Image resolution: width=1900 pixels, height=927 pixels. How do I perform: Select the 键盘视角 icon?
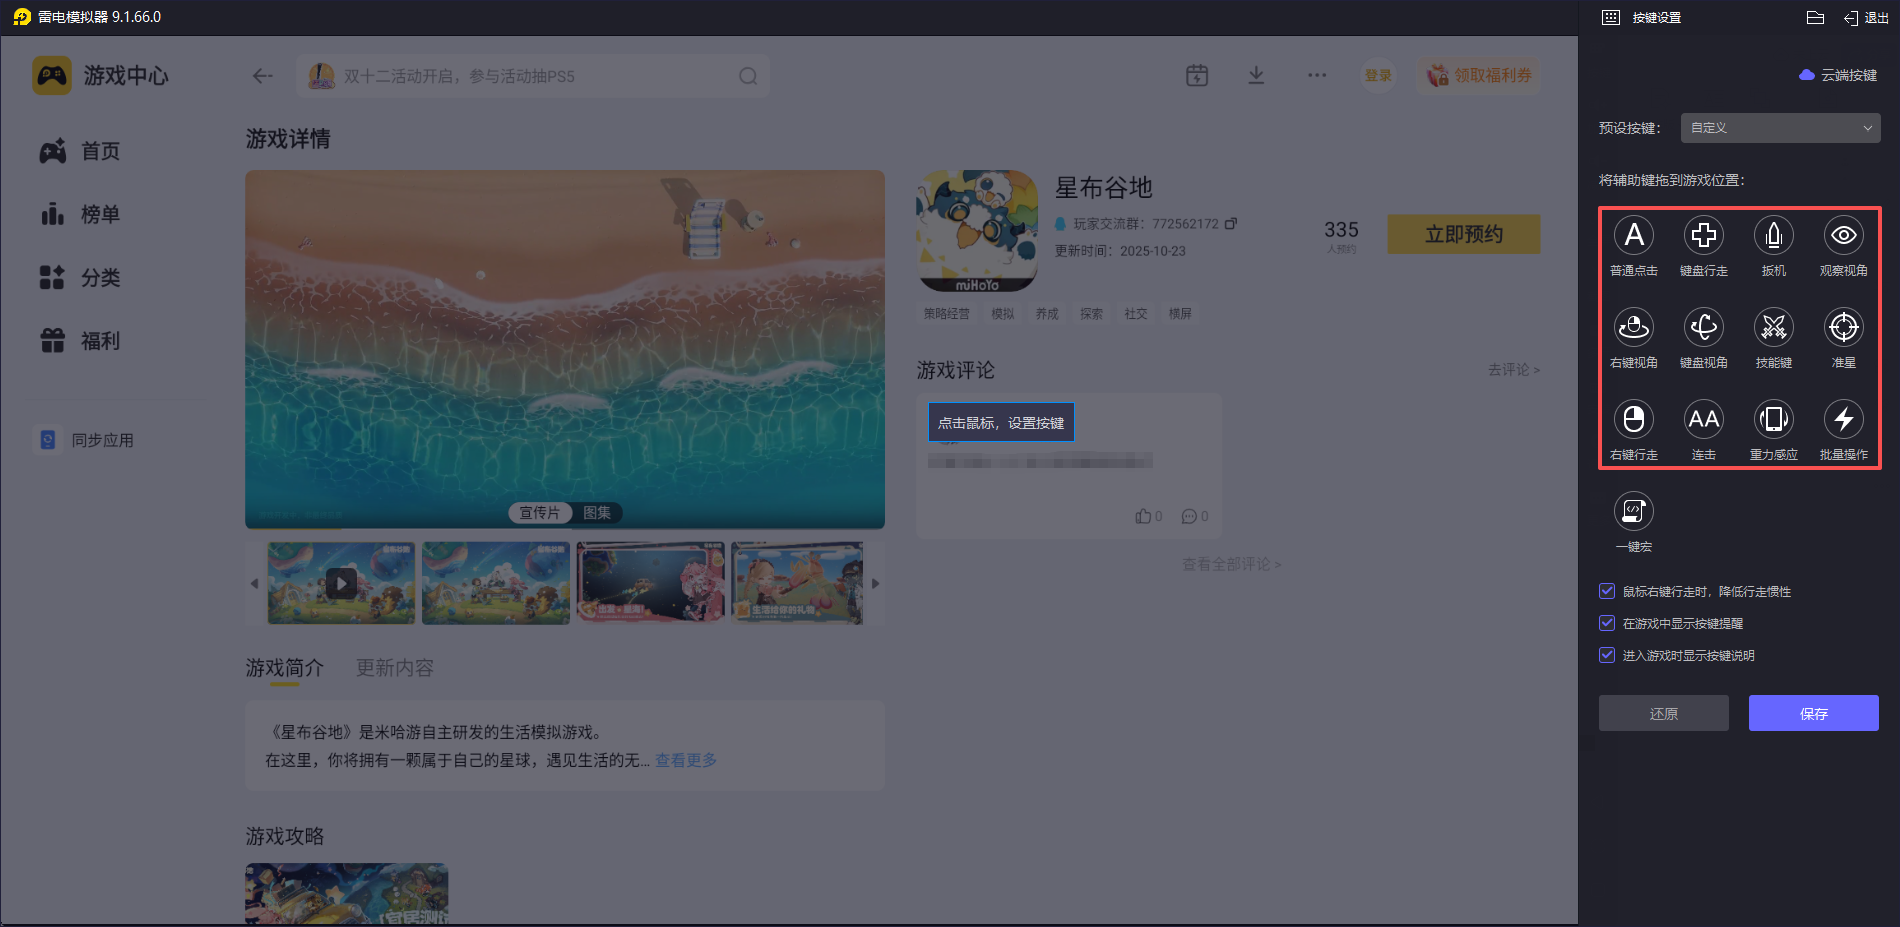pyautogui.click(x=1704, y=328)
